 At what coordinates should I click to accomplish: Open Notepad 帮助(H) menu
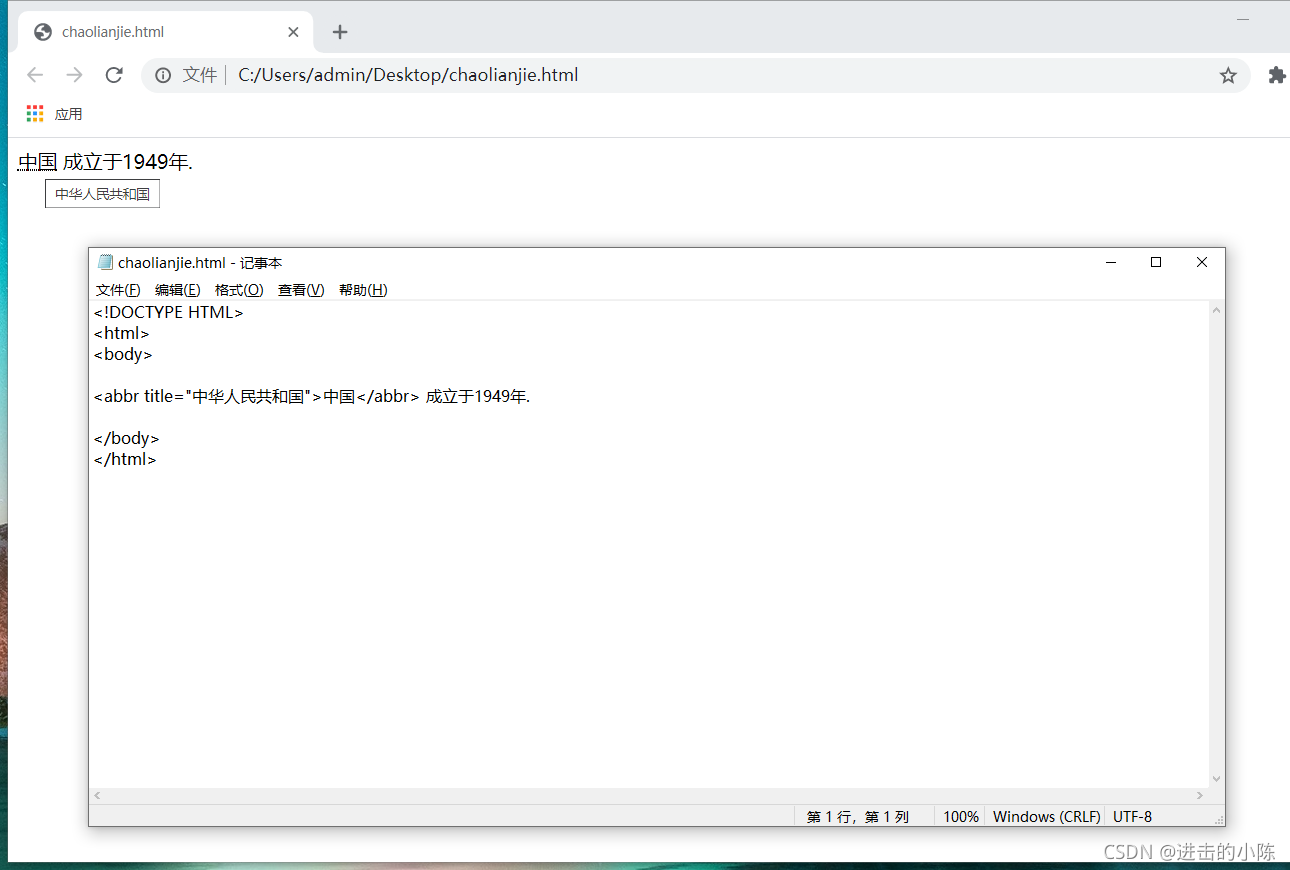(363, 290)
